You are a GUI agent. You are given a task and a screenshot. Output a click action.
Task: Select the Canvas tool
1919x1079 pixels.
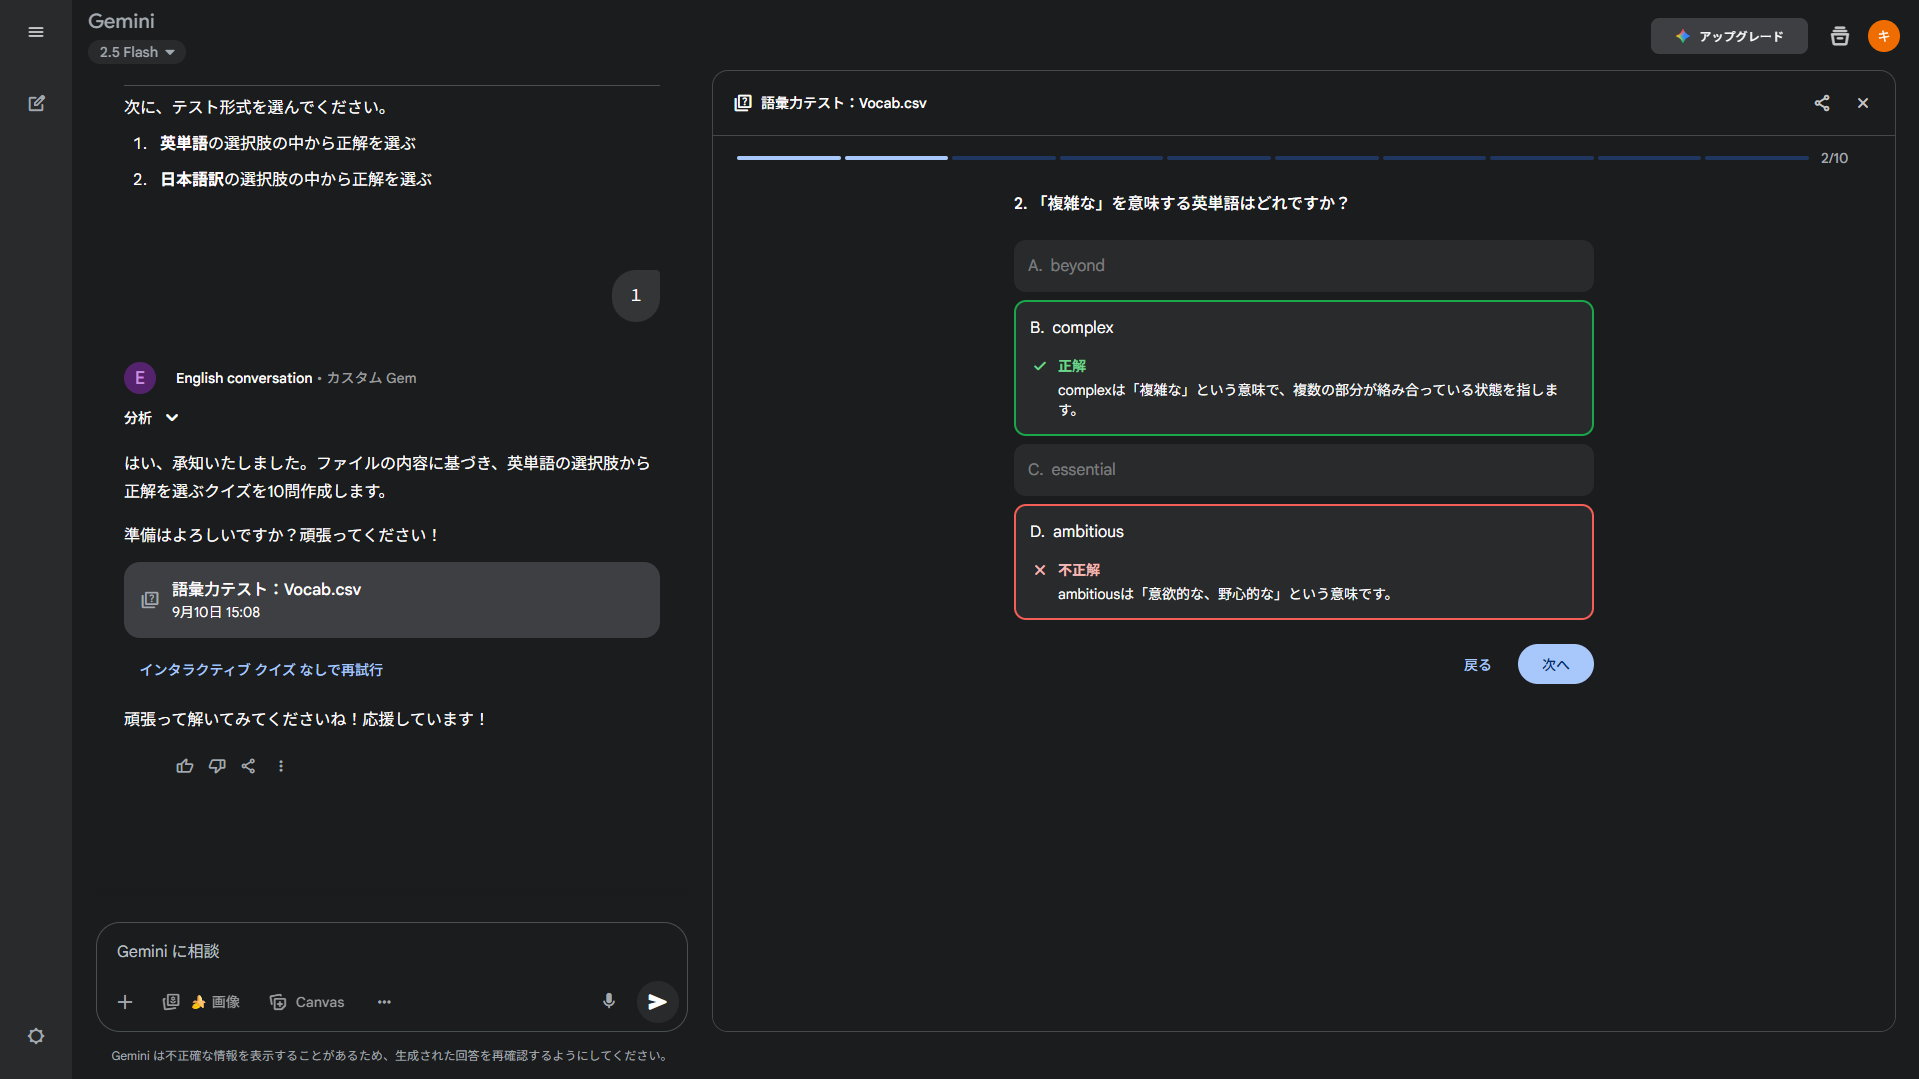pos(307,1002)
